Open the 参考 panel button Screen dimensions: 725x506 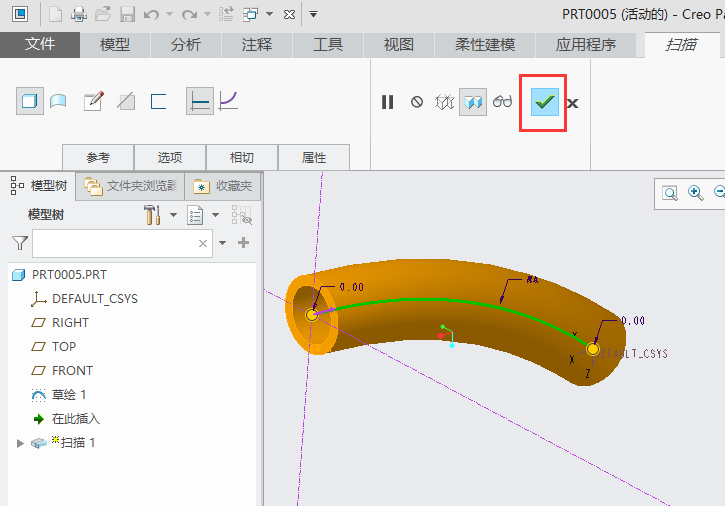point(98,158)
